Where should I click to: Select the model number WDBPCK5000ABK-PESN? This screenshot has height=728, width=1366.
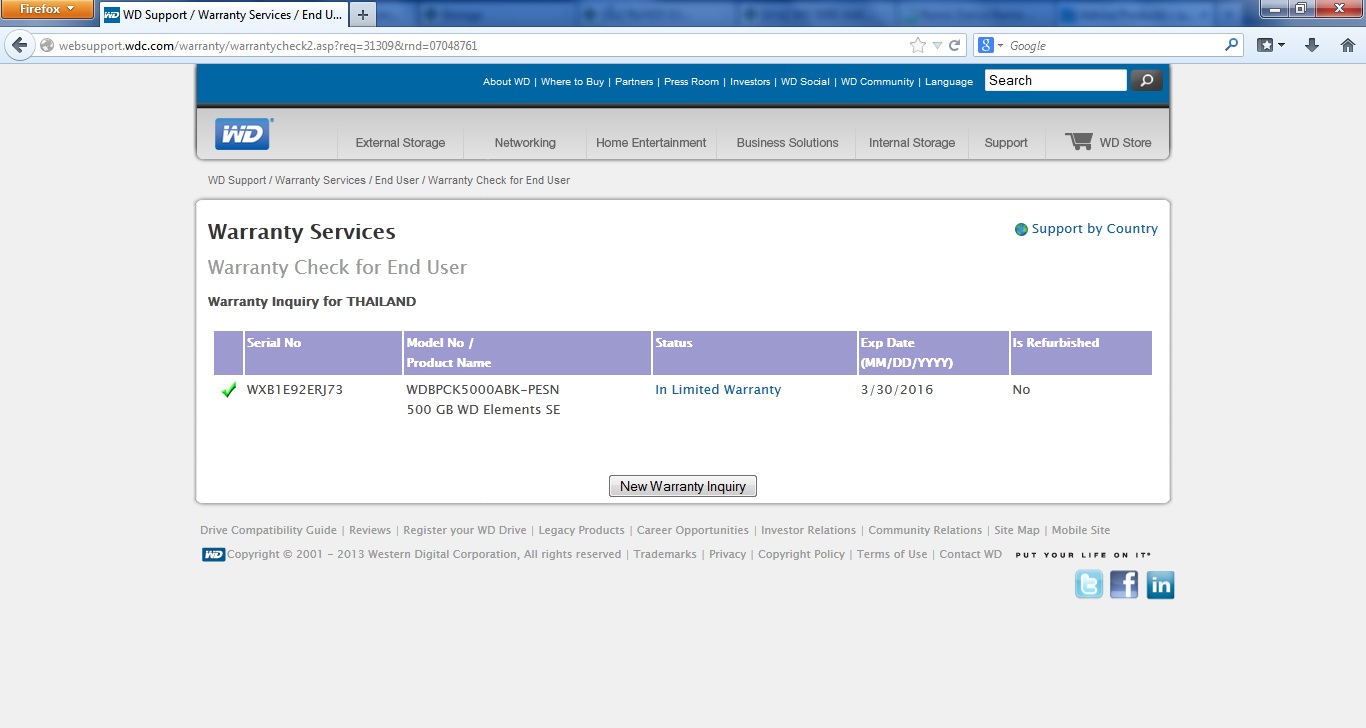click(x=483, y=390)
